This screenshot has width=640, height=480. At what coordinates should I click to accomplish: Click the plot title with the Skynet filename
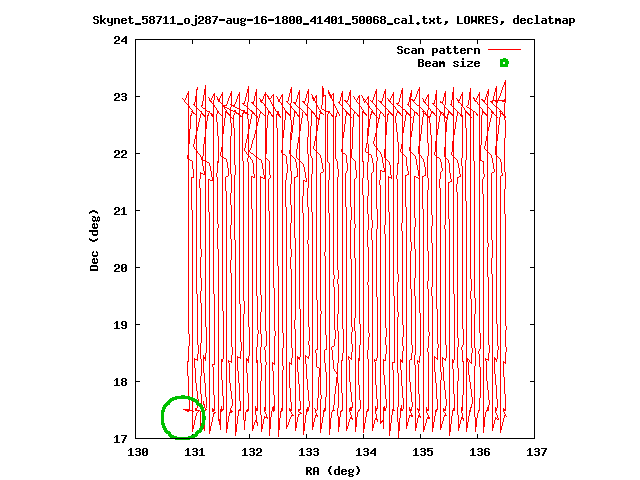tap(333, 20)
